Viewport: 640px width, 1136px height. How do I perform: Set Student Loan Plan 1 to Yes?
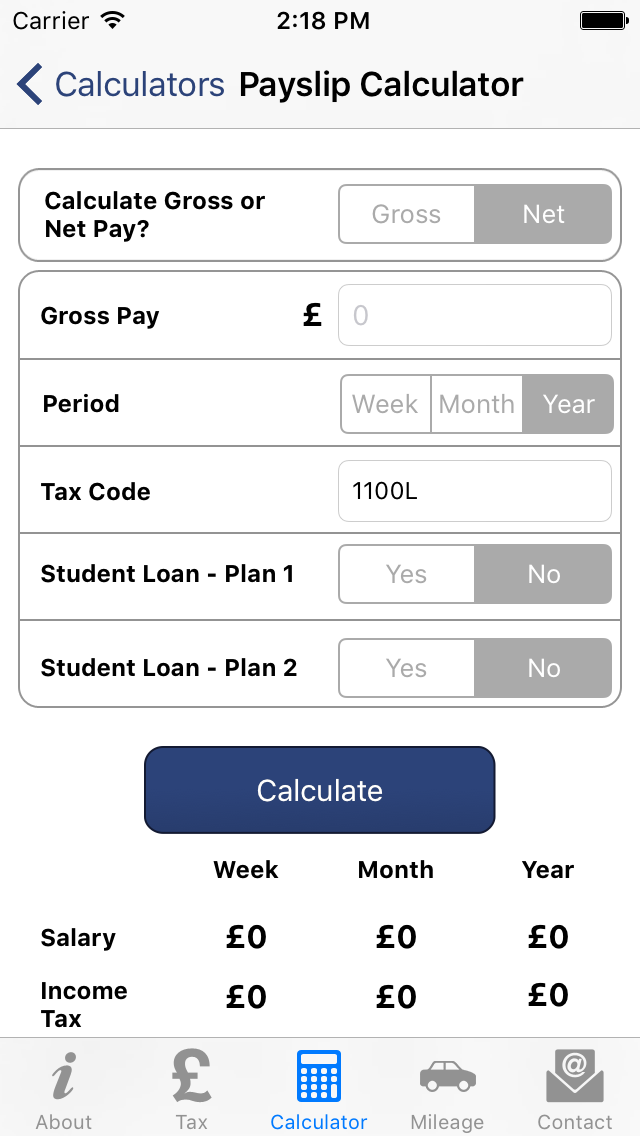coord(407,574)
